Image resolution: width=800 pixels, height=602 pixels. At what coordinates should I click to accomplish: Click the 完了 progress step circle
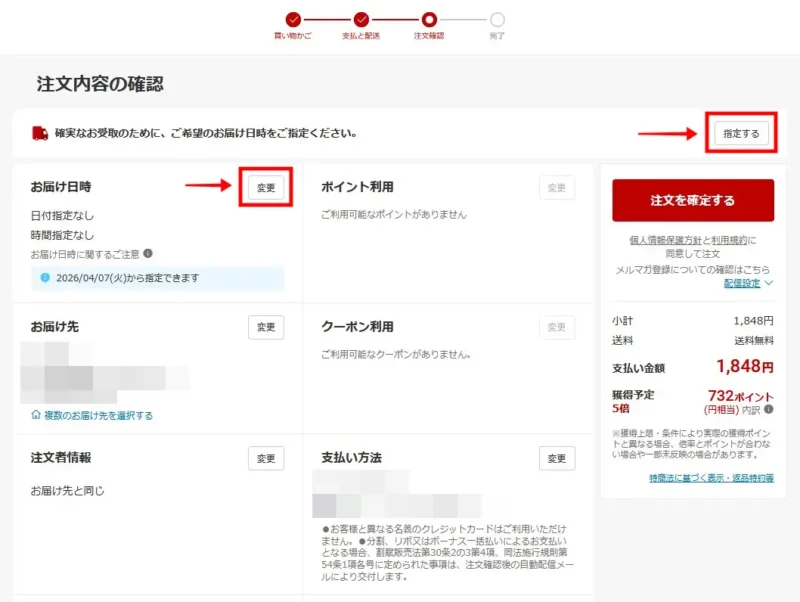496,18
